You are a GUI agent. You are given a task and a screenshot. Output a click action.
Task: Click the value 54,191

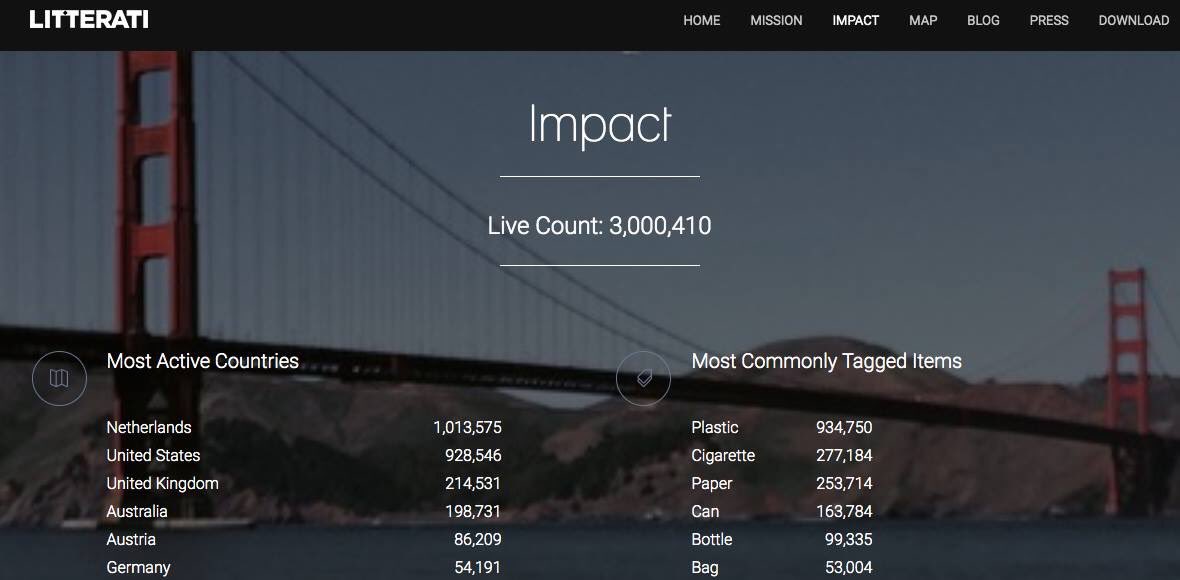click(x=478, y=567)
